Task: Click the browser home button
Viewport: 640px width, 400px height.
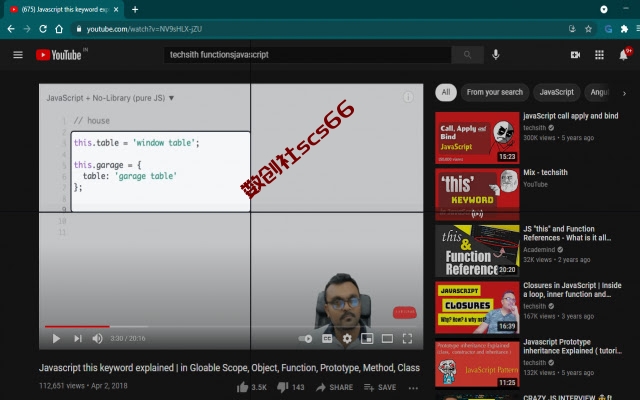Action: (x=59, y=29)
